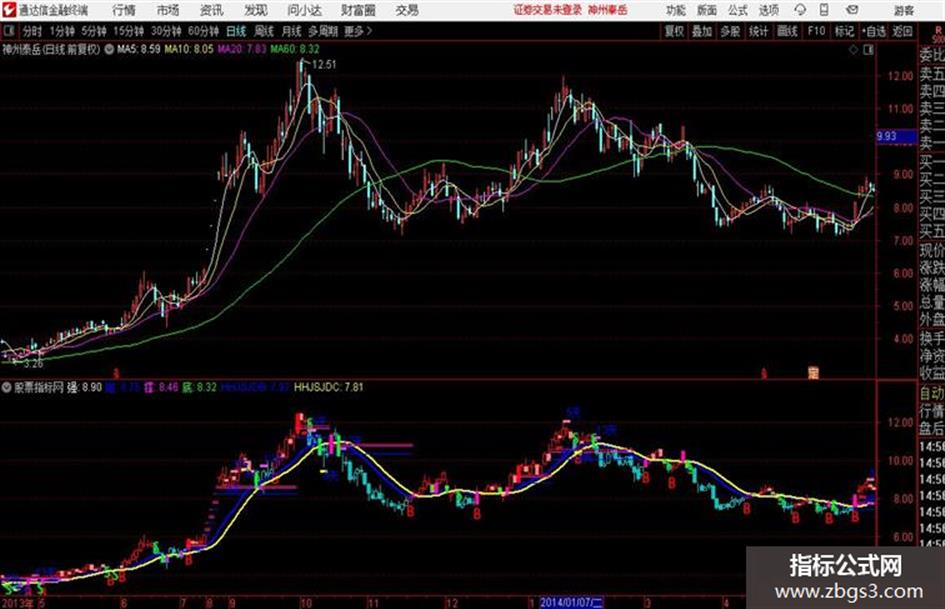This screenshot has width=945, height=609.
Task: Click the HHJSJDC: 7.81 indicator value
Action: (x=328, y=387)
